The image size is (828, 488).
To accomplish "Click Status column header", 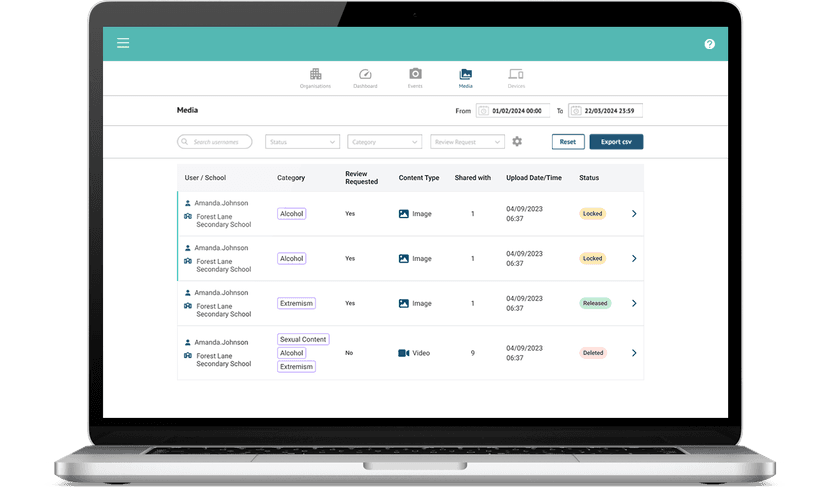I will coord(589,178).
